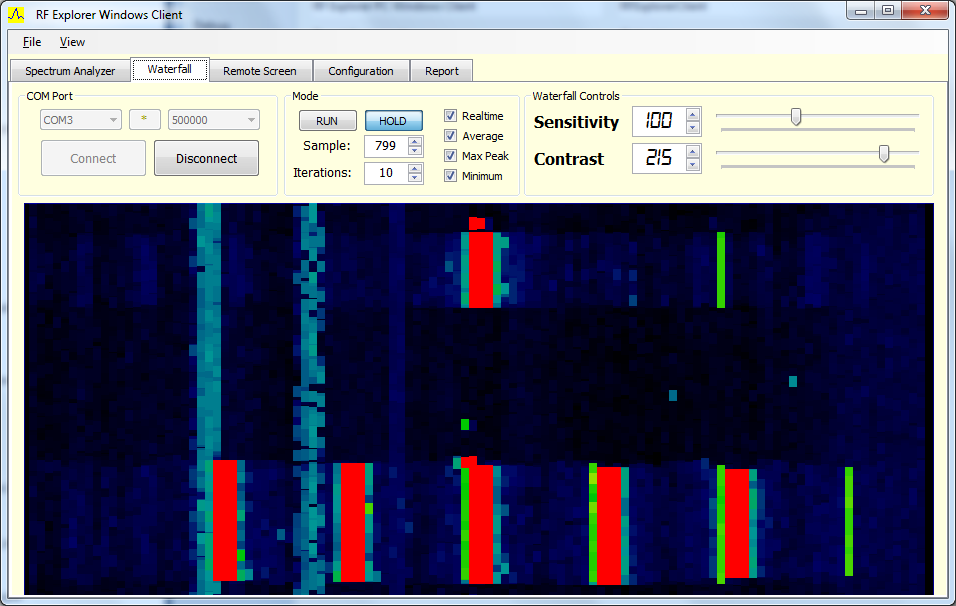Go to the Remote Screen tab
The height and width of the screenshot is (606, 956).
click(260, 71)
